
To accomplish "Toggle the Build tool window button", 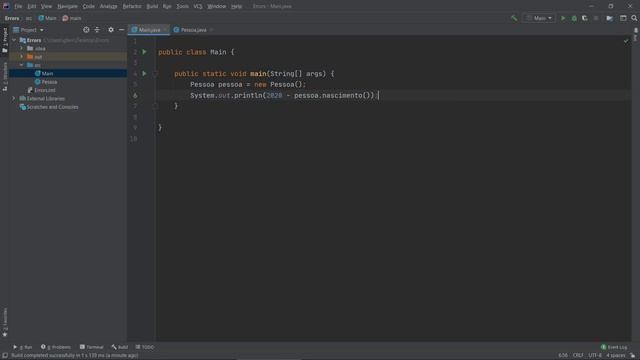I will tap(120, 347).
